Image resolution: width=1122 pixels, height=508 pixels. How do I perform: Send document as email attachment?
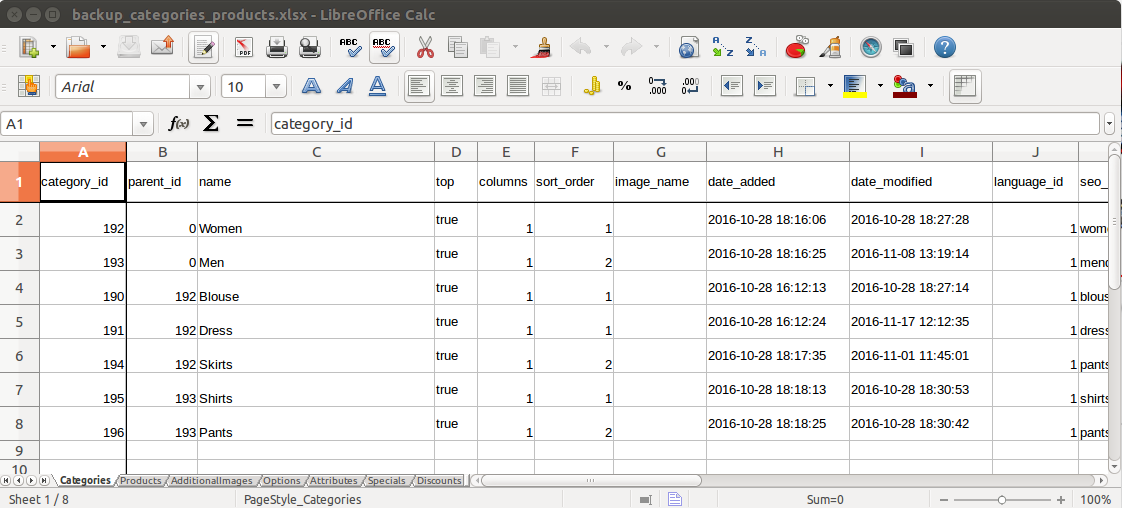click(x=162, y=47)
